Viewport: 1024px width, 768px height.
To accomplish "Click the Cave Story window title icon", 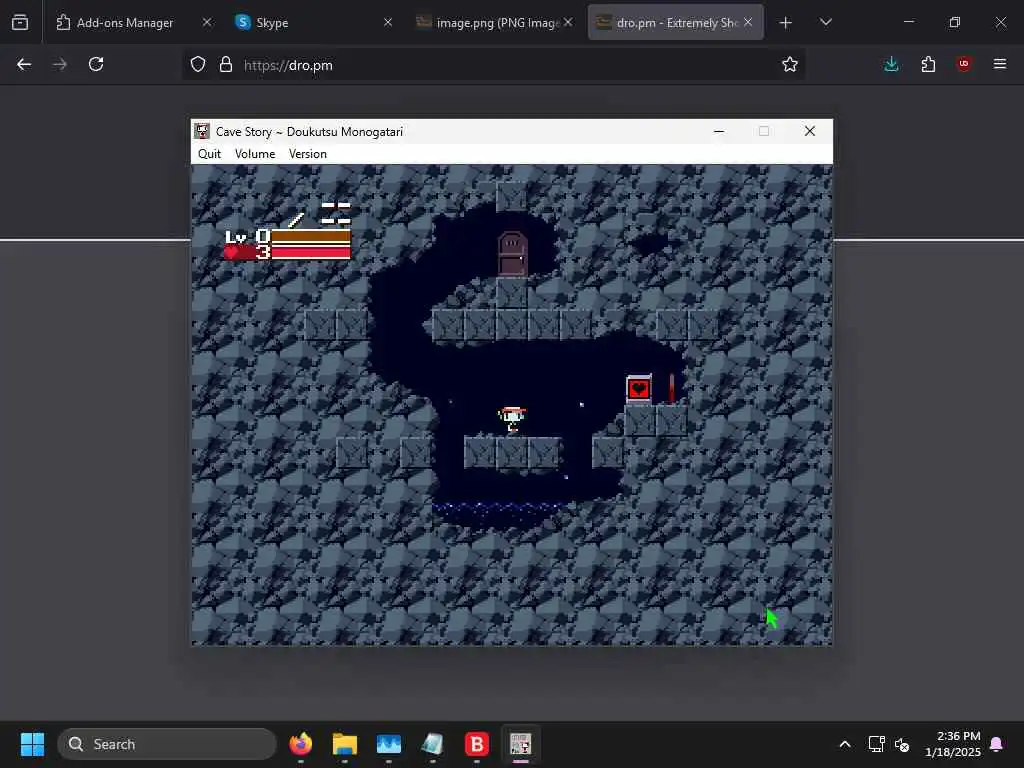I will coord(202,131).
